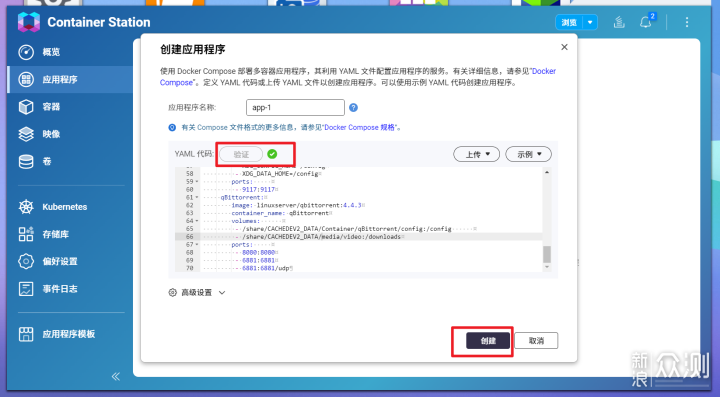The height and width of the screenshot is (397, 720).
Task: Click the 验证 validate button
Action: pos(241,154)
